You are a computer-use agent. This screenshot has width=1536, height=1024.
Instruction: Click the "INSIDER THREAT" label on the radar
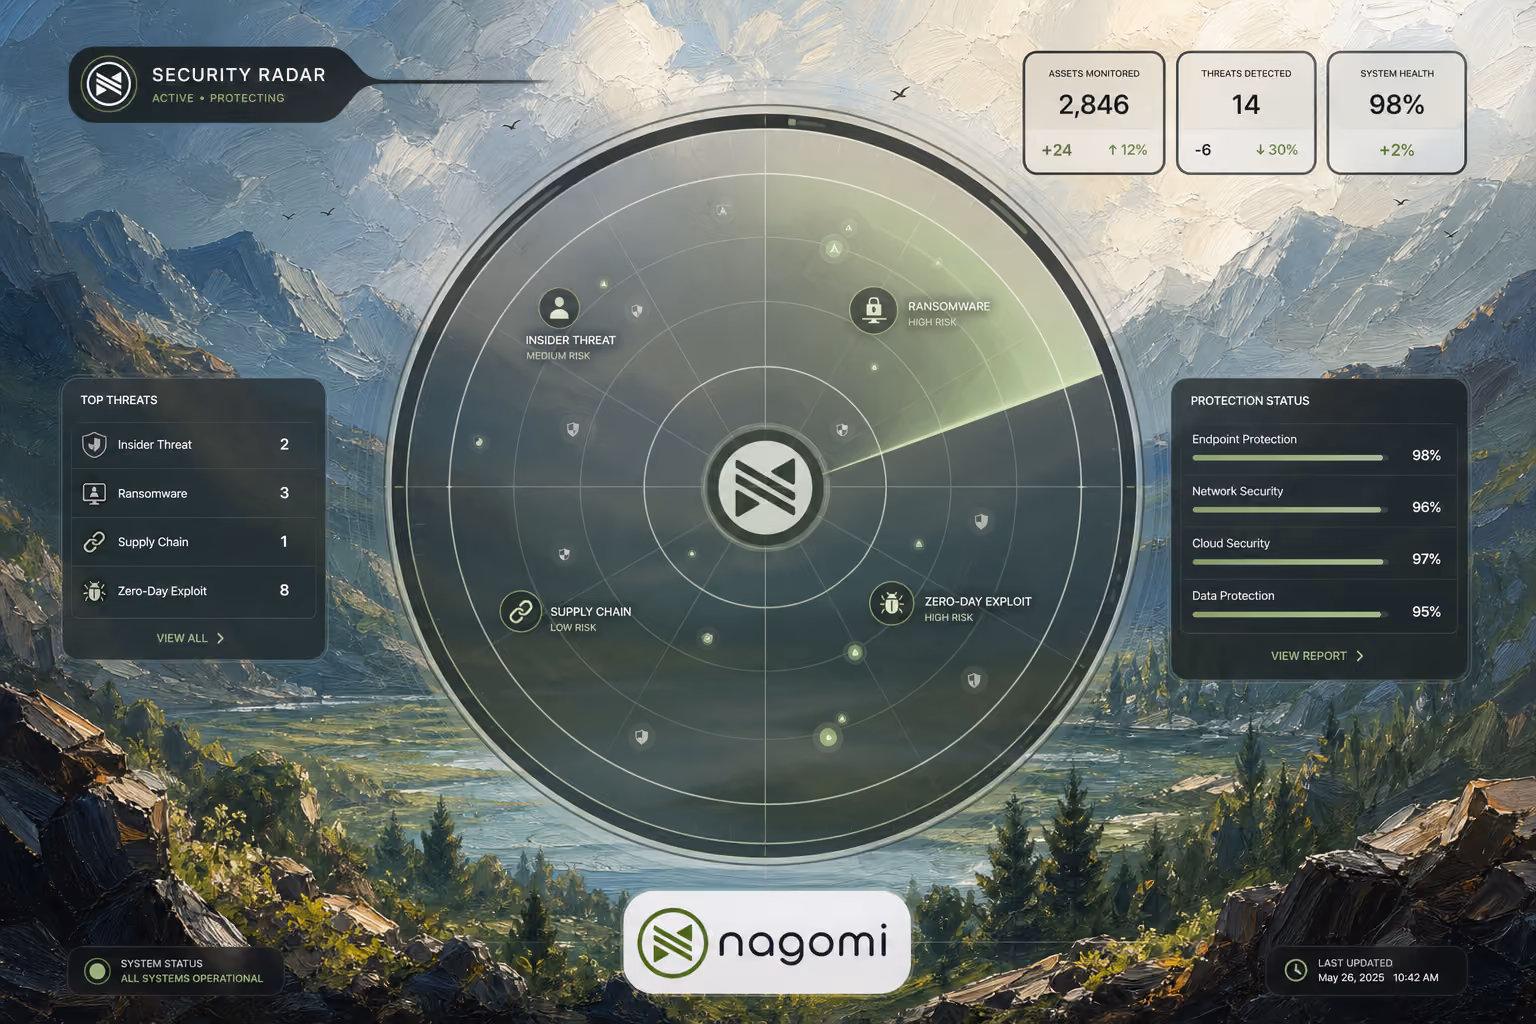[x=571, y=340]
